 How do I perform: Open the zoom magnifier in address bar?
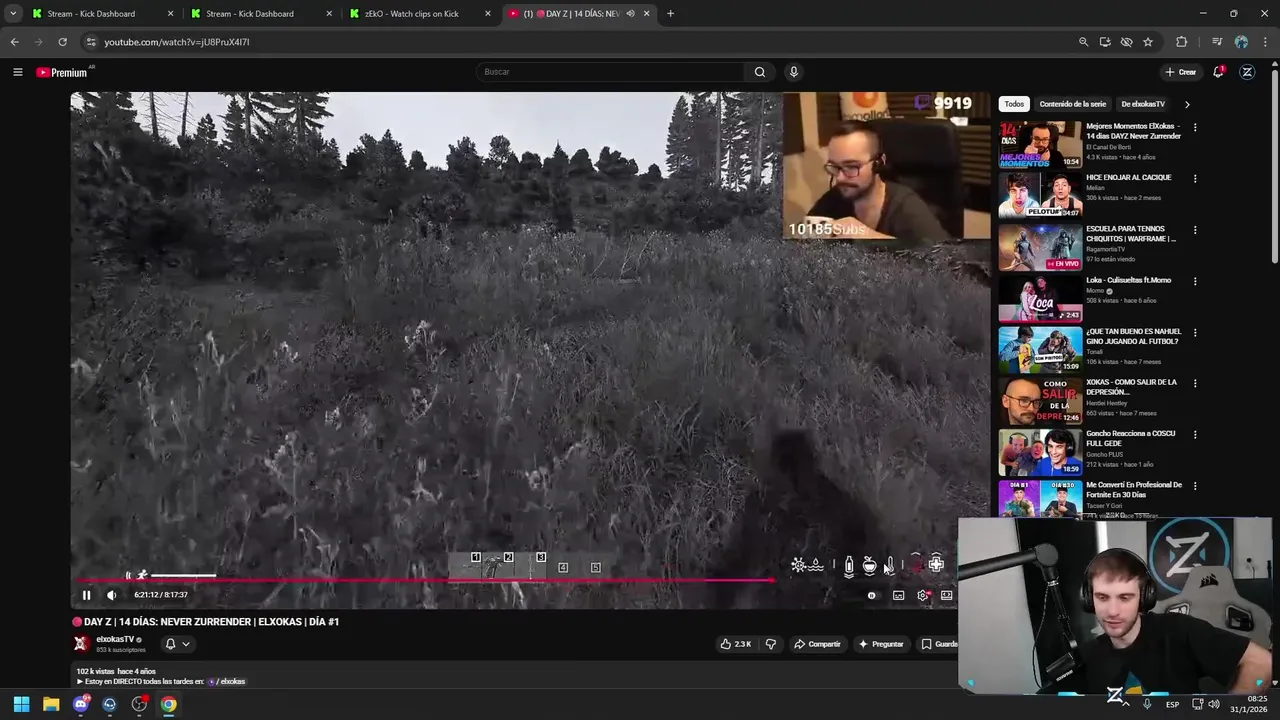1083,42
